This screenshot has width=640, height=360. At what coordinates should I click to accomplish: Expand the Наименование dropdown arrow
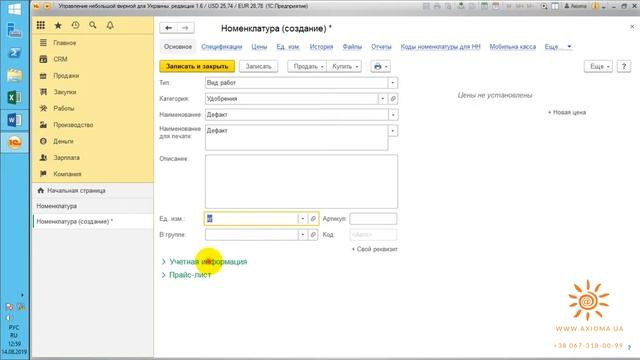coord(393,115)
